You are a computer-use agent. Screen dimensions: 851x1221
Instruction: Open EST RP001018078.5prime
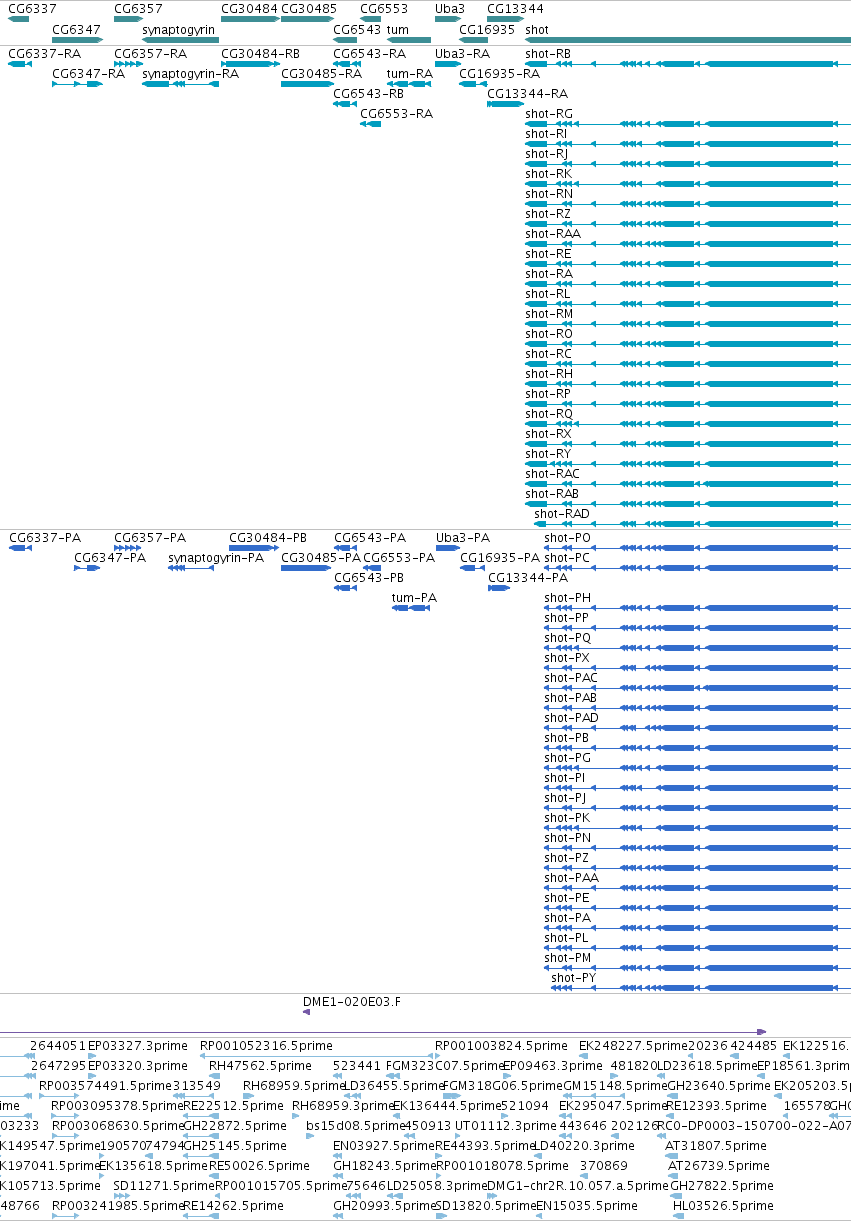coord(501,1166)
